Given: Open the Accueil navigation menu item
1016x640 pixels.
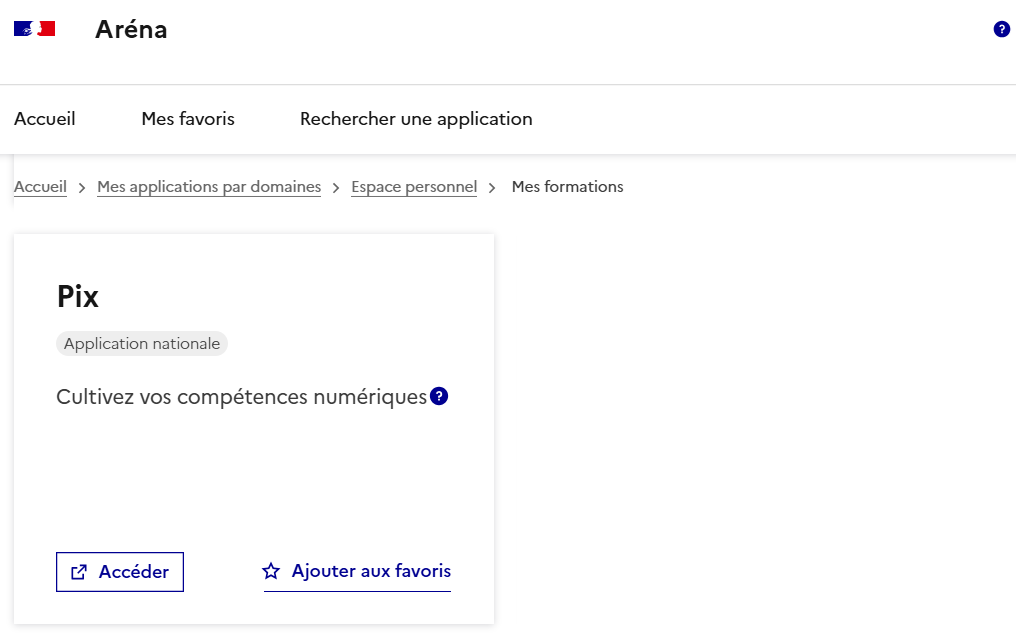Looking at the screenshot, I should [45, 119].
